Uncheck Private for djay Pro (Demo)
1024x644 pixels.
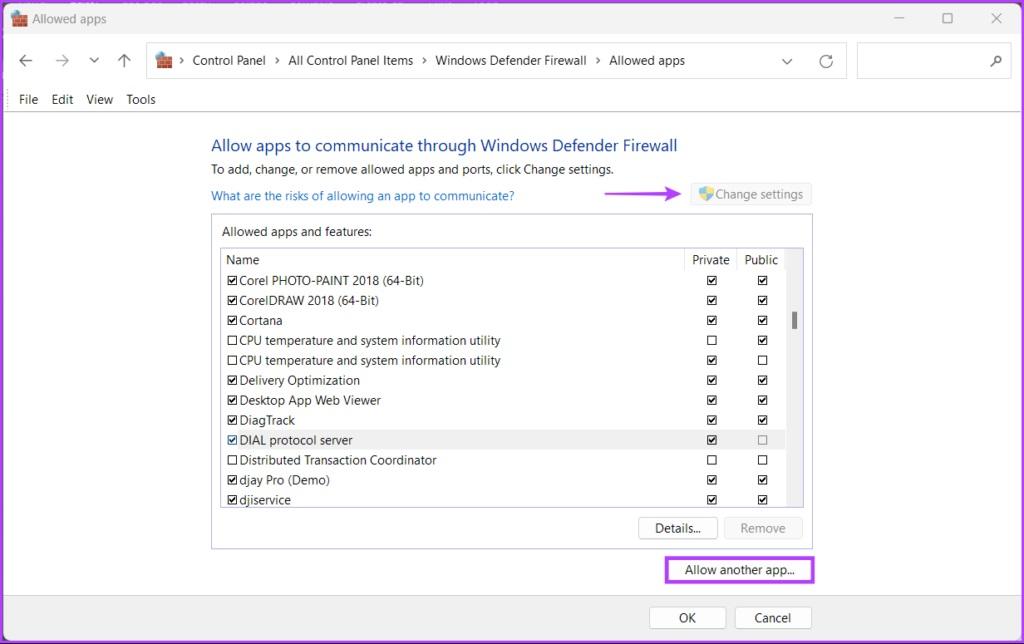(x=712, y=480)
